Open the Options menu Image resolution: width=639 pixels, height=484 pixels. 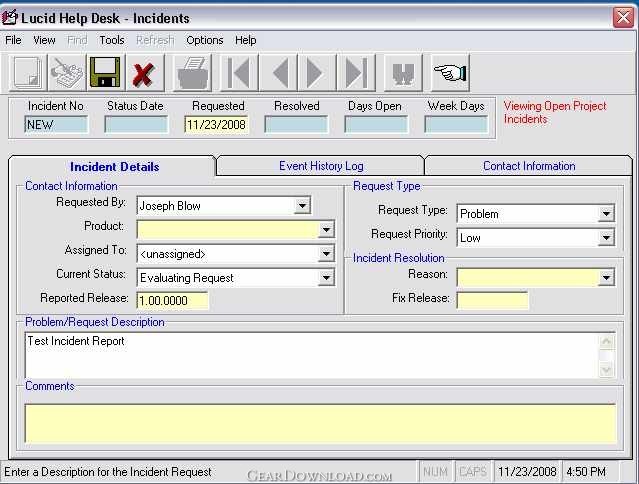coord(205,40)
